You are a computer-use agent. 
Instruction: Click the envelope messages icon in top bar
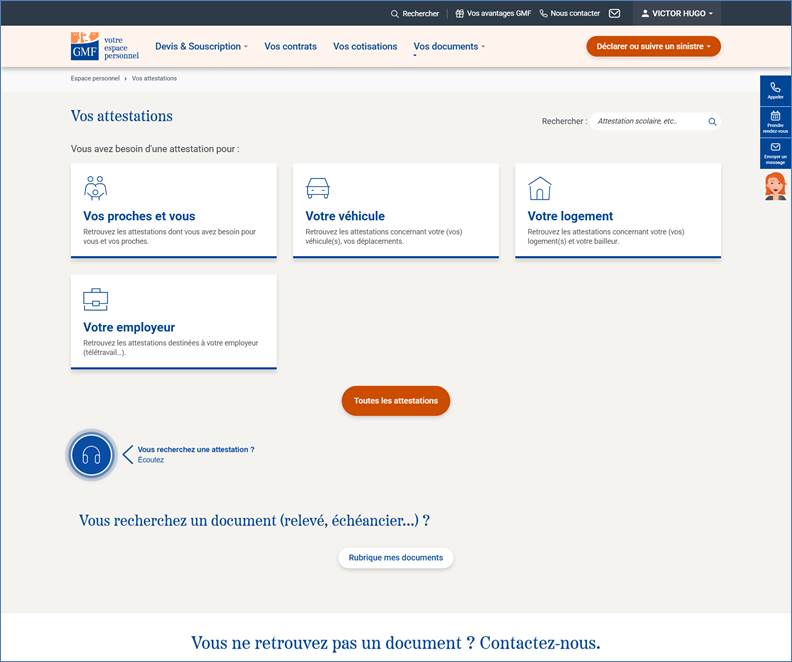click(614, 14)
